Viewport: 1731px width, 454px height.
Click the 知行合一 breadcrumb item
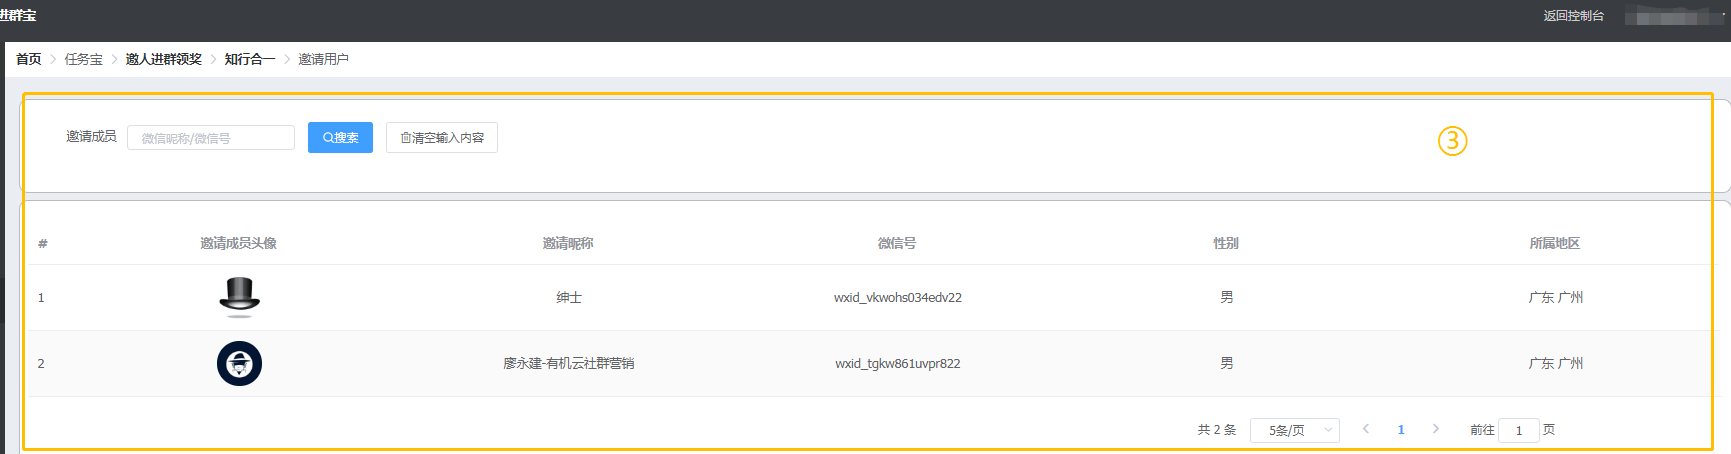250,59
